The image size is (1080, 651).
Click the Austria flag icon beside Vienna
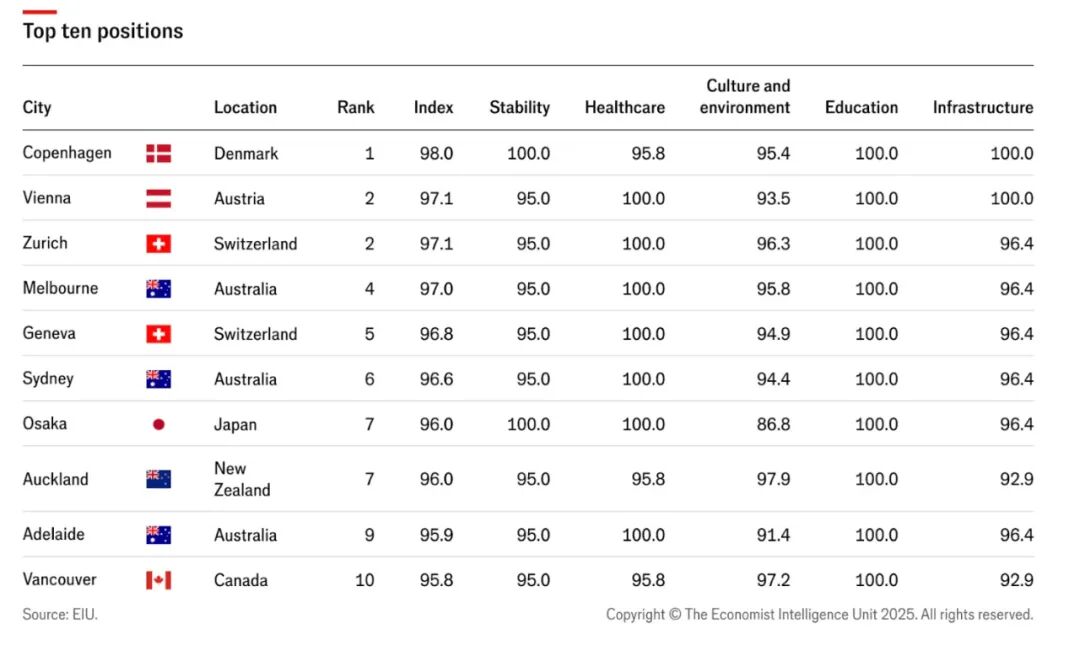158,198
